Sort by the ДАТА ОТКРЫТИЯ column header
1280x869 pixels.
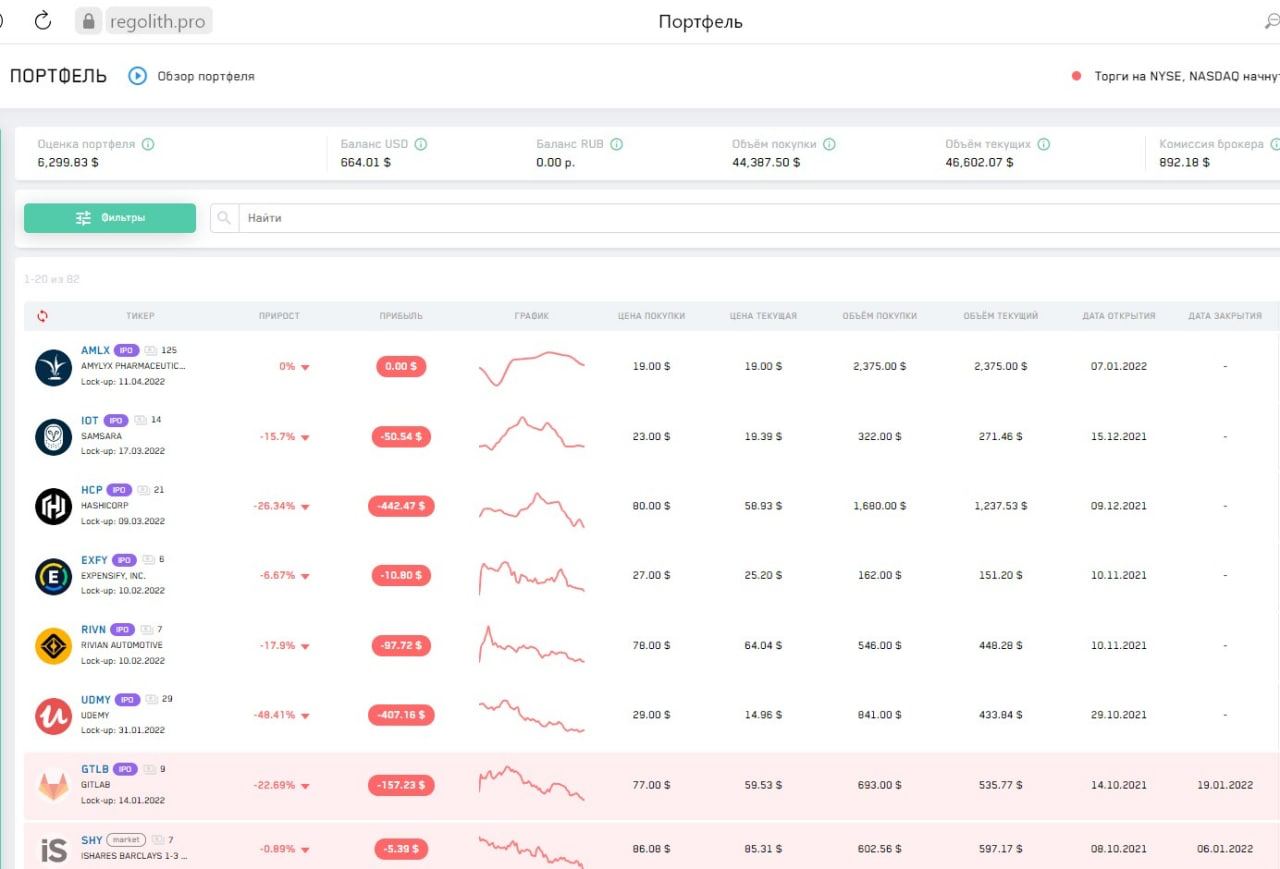1118,316
